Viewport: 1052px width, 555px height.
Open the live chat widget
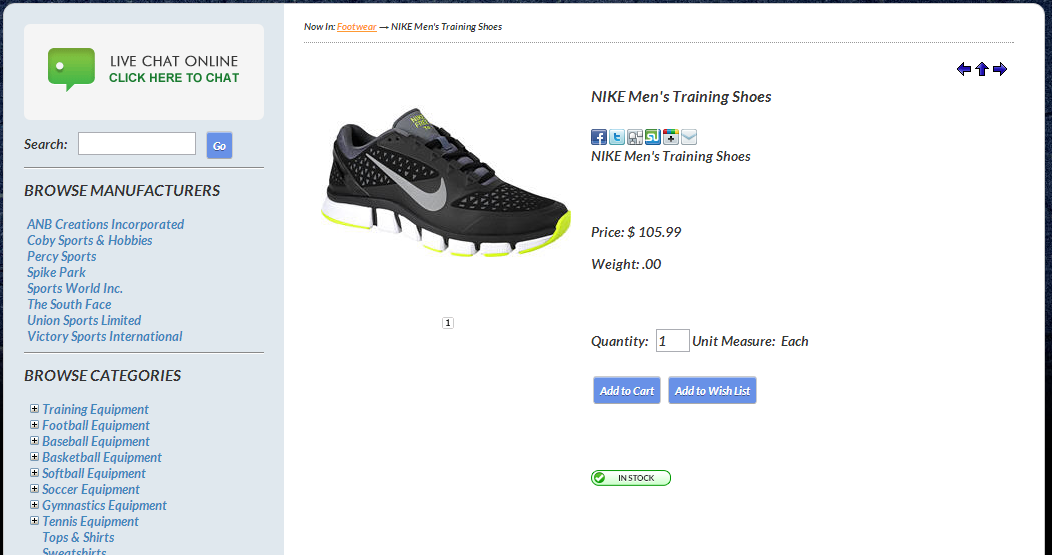pyautogui.click(x=144, y=71)
